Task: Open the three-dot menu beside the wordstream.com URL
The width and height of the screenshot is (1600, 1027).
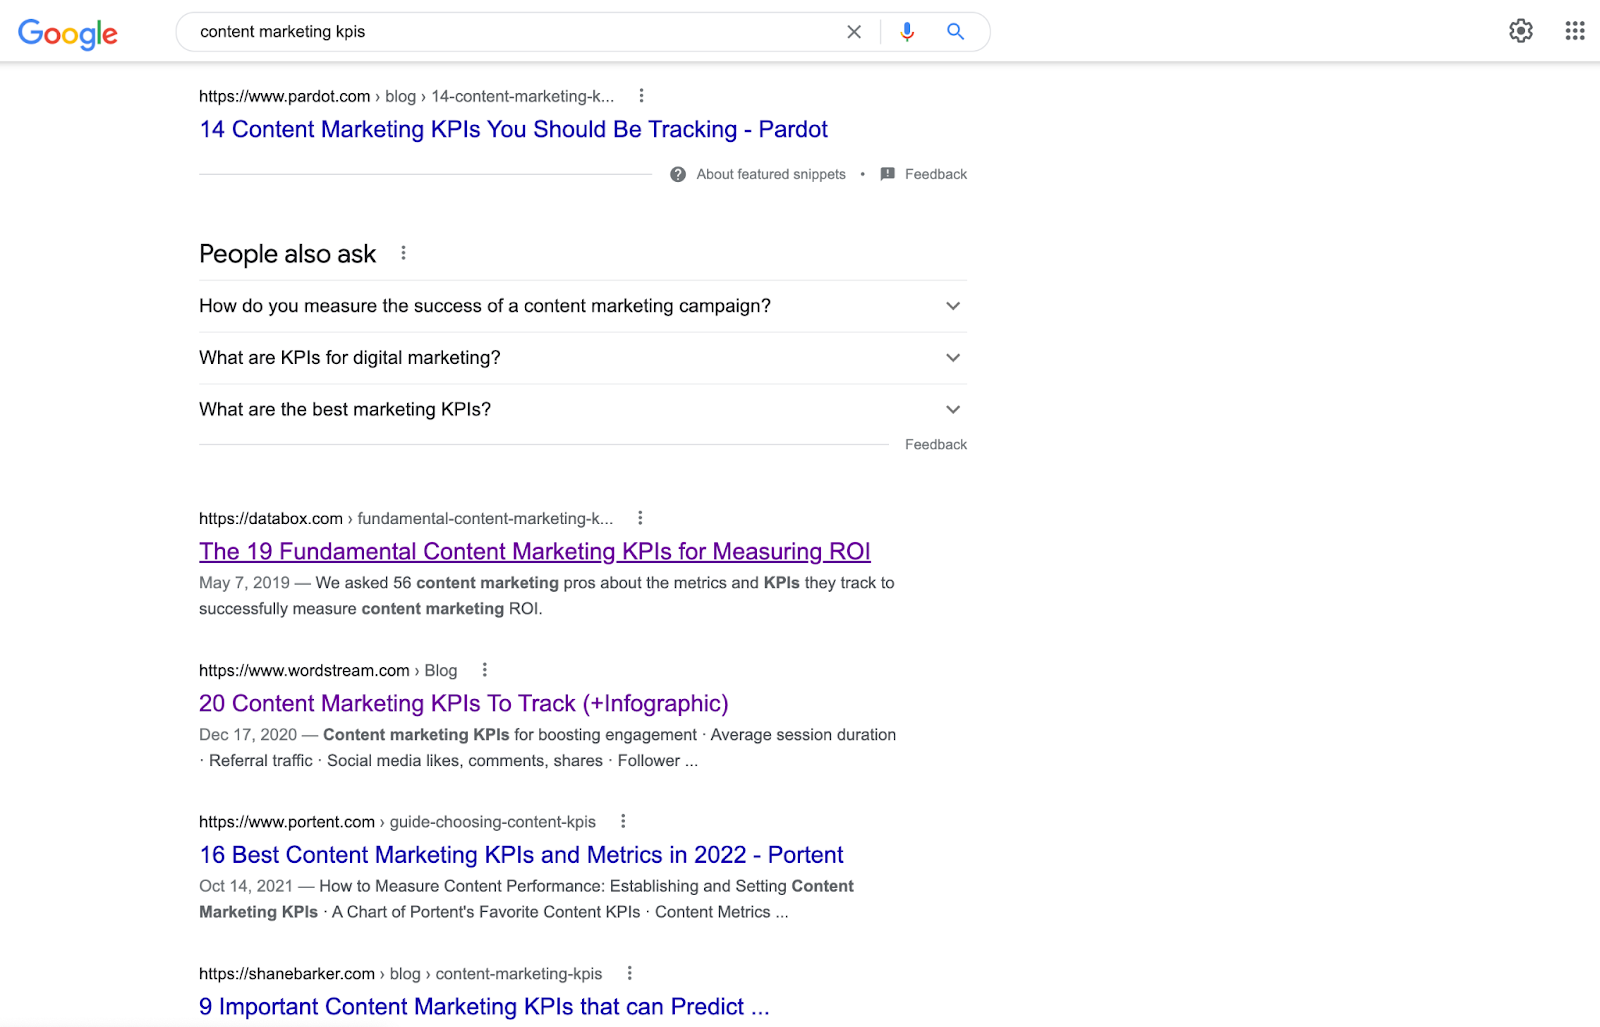Action: pyautogui.click(x=484, y=670)
